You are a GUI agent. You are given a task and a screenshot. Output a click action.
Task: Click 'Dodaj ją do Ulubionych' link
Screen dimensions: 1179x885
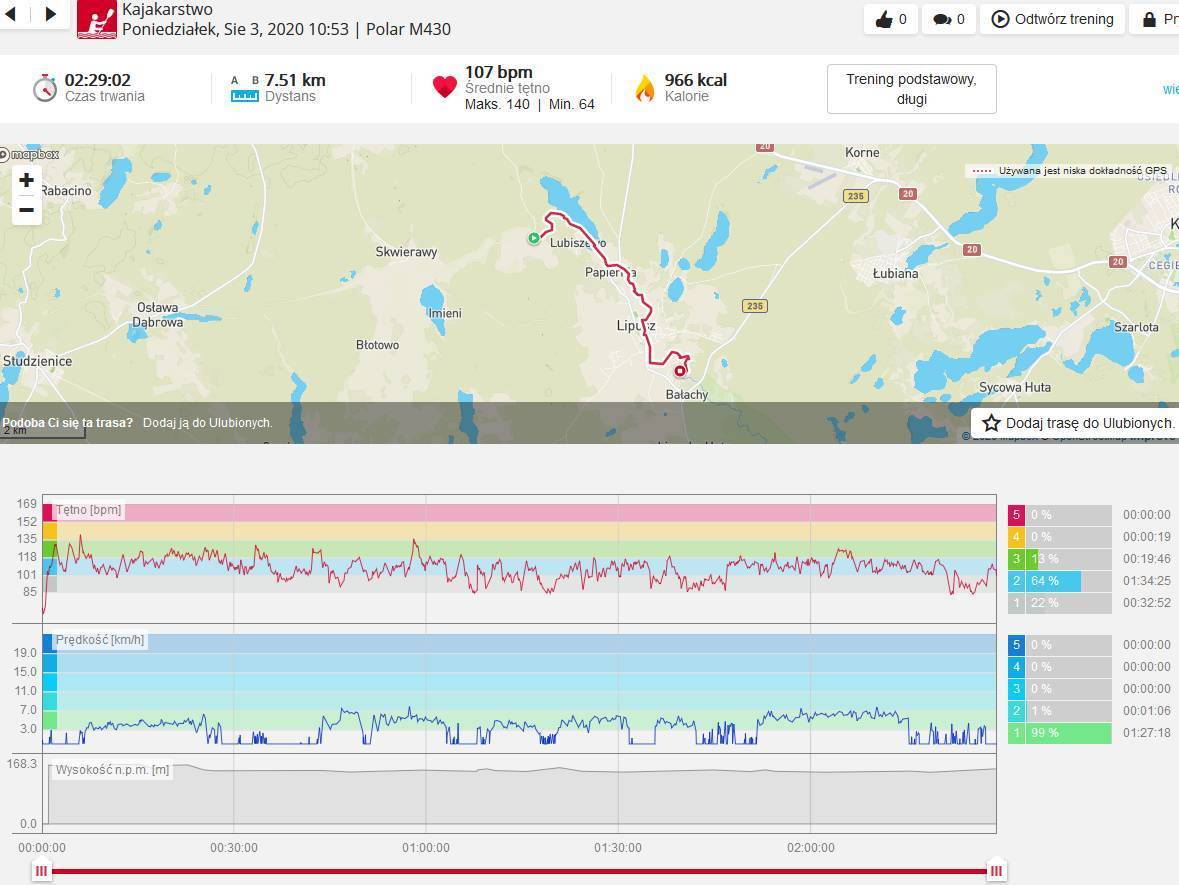point(207,423)
